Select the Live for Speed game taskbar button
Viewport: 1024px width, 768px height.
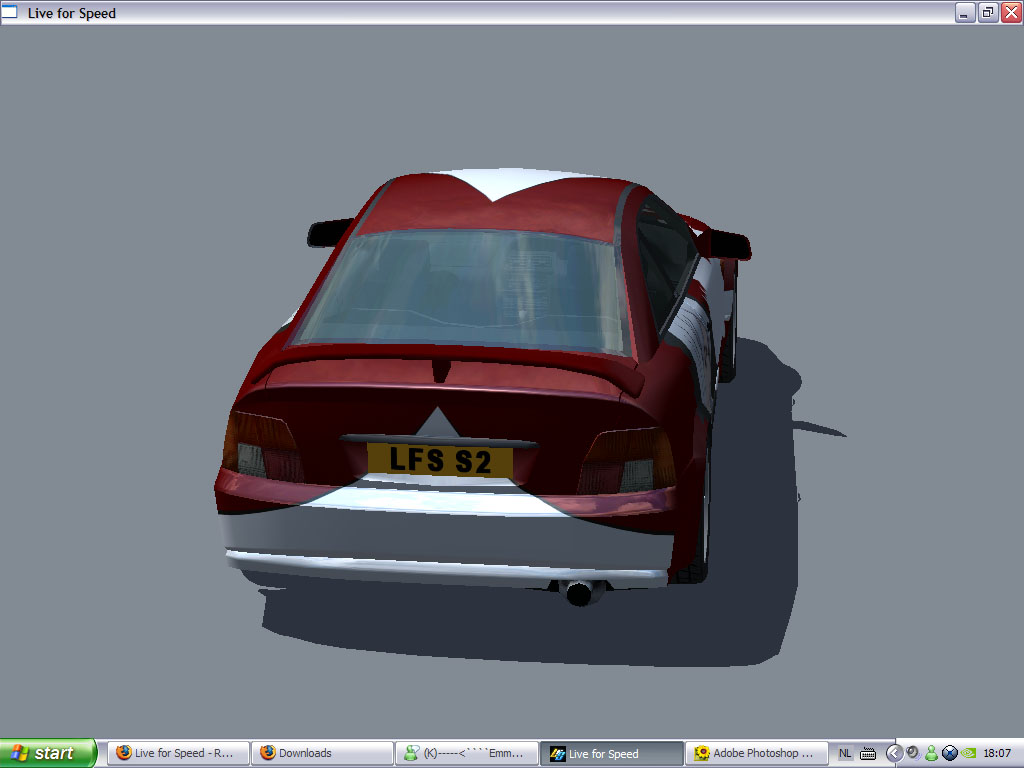click(611, 753)
